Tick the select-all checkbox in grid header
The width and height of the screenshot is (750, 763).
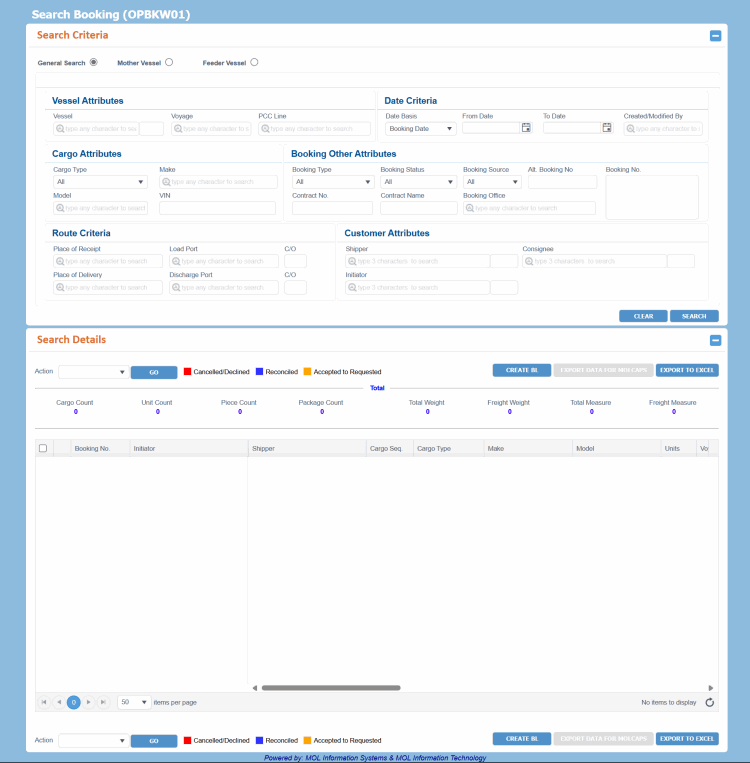pos(43,449)
